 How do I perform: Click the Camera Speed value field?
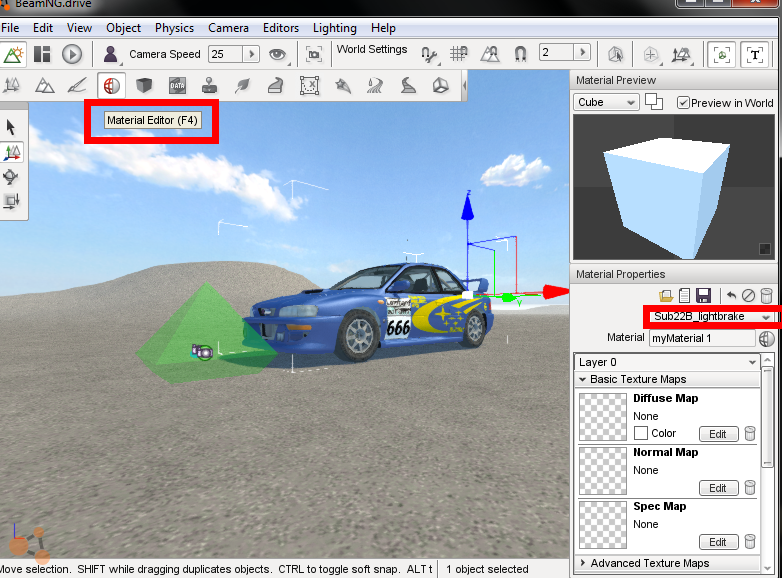226,54
